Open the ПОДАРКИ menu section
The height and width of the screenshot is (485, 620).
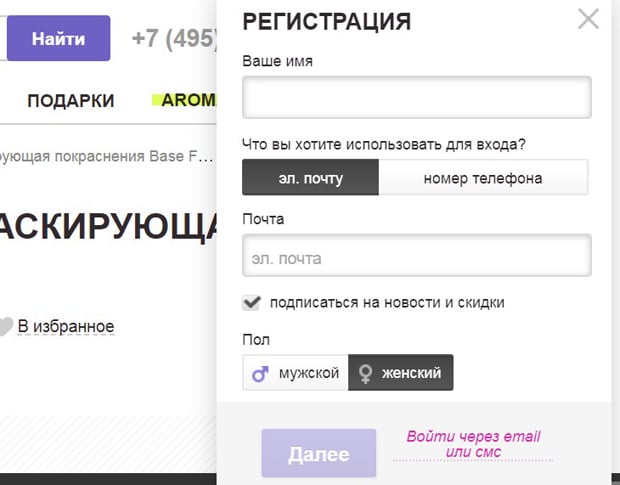(x=70, y=101)
